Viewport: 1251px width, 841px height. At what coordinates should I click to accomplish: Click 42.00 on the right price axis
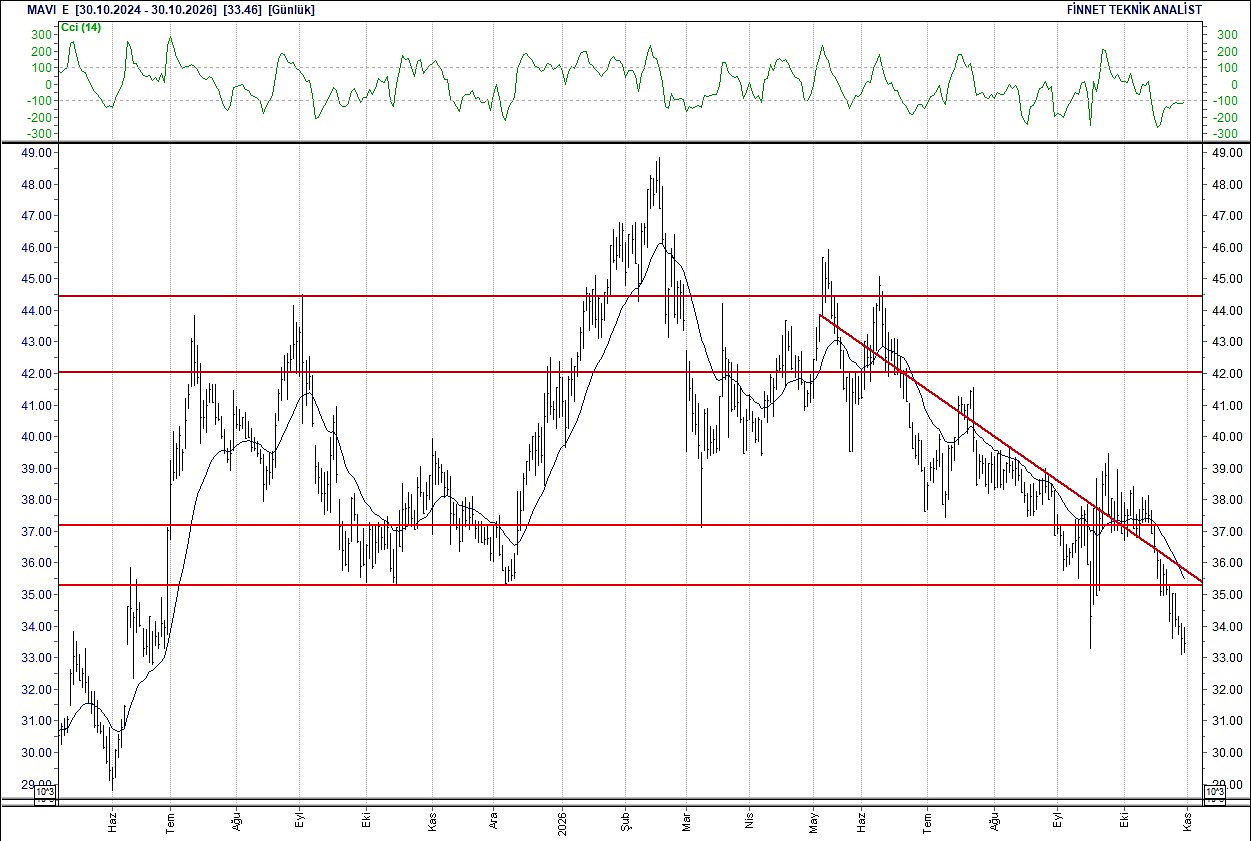1226,374
